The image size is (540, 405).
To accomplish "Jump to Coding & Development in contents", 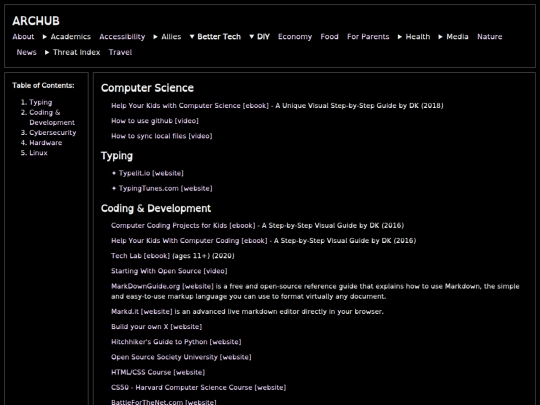I will (52, 117).
